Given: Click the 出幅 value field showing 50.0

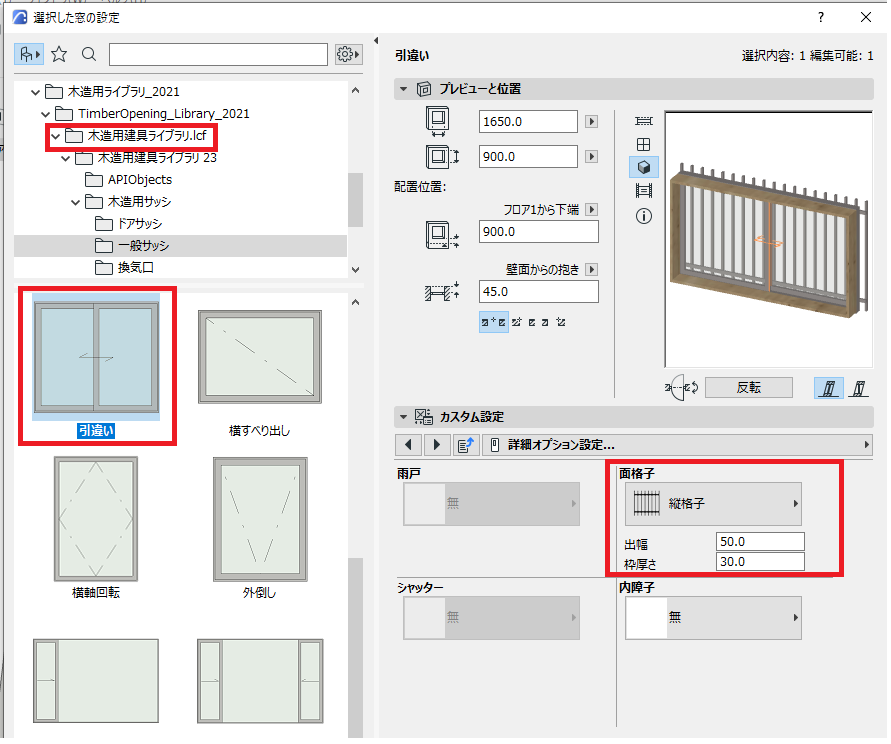Looking at the screenshot, I should click(760, 542).
